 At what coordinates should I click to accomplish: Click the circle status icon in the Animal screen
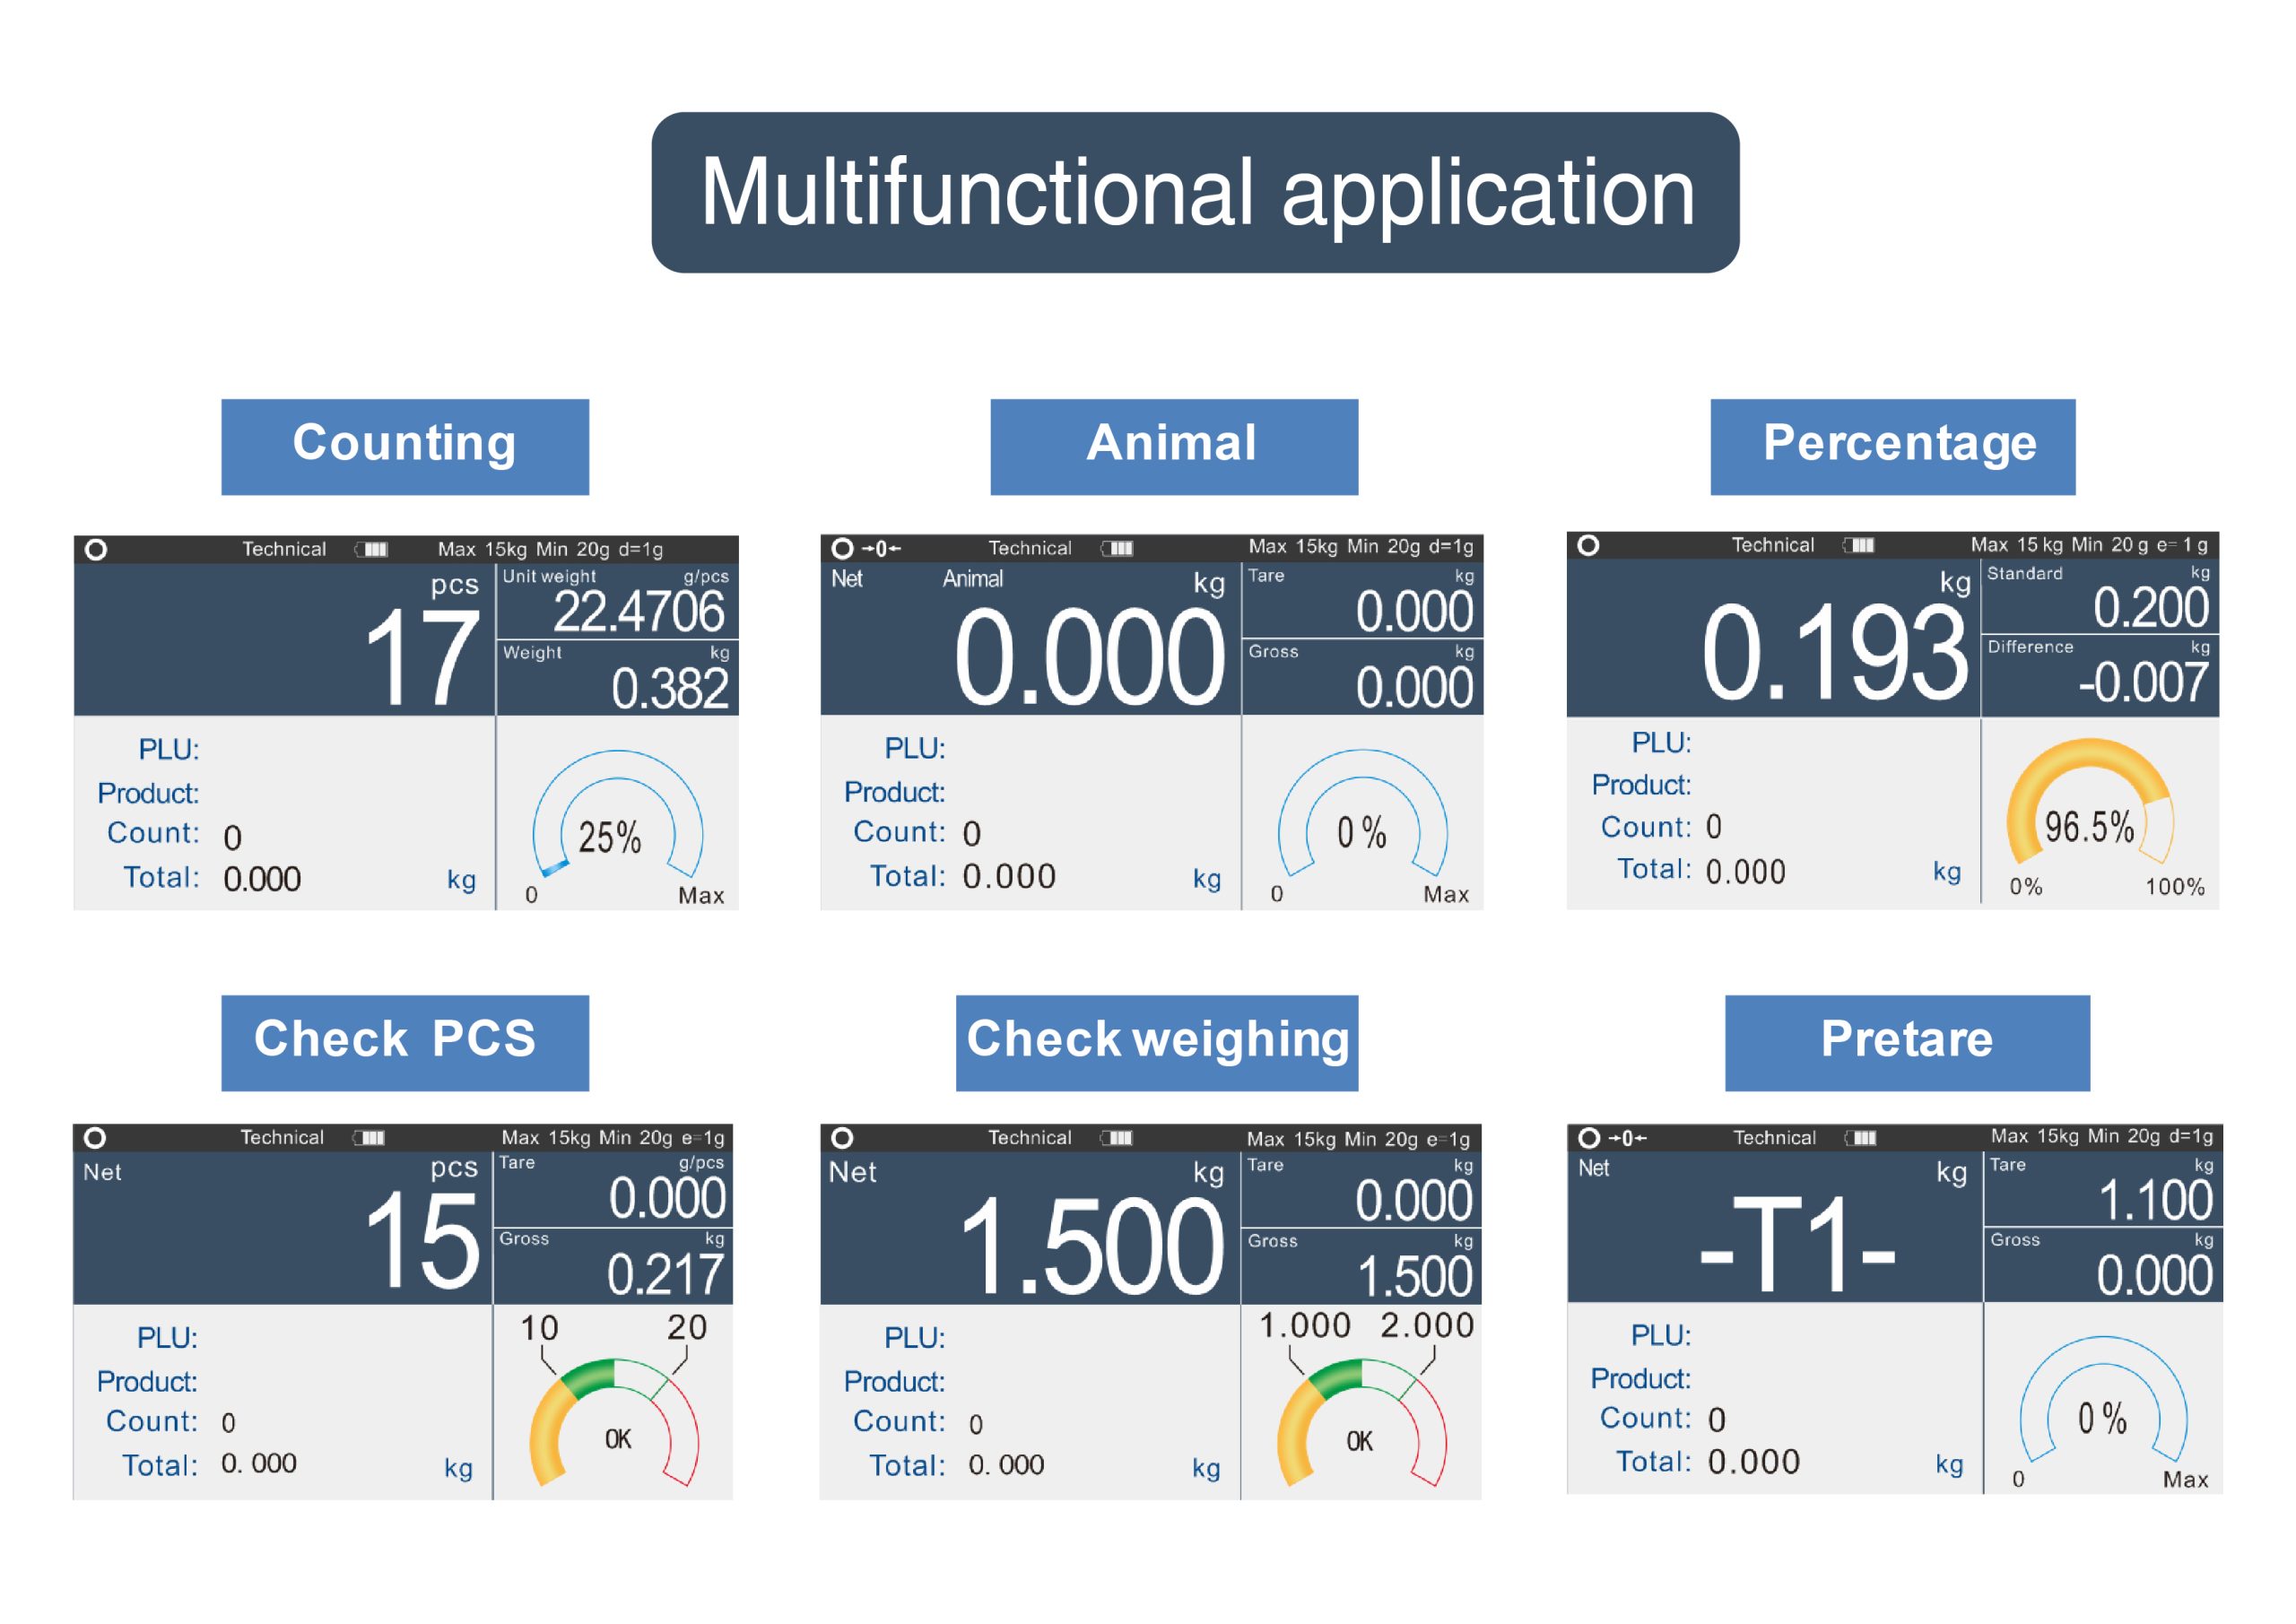coord(842,548)
